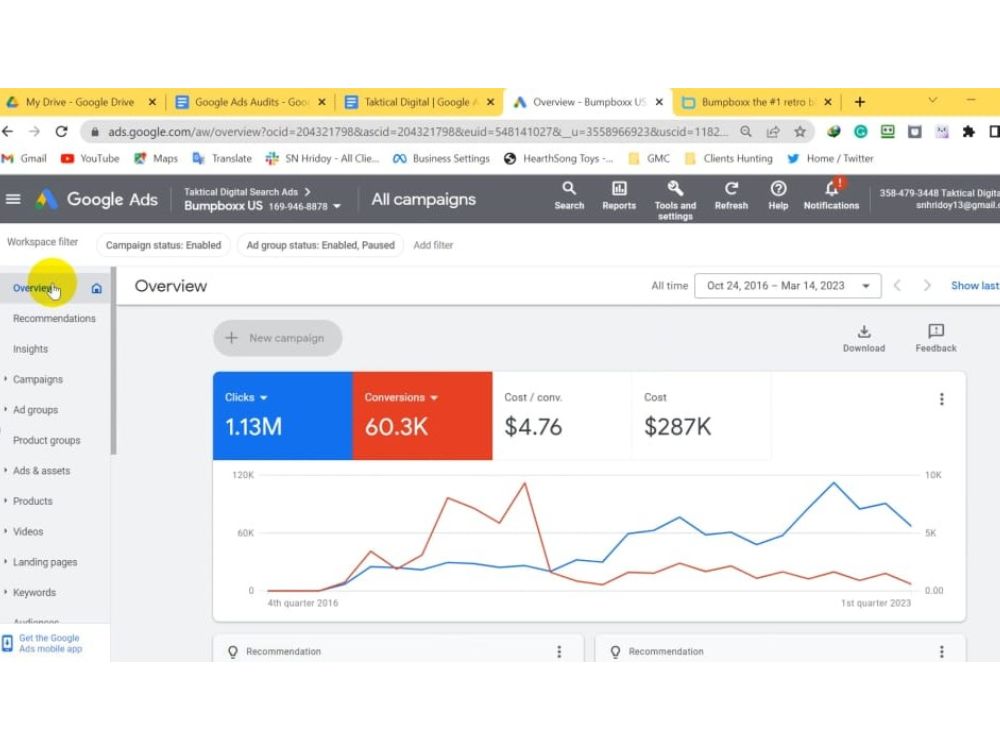Go to previous date range arrow
This screenshot has height=750, width=1000.
[897, 286]
